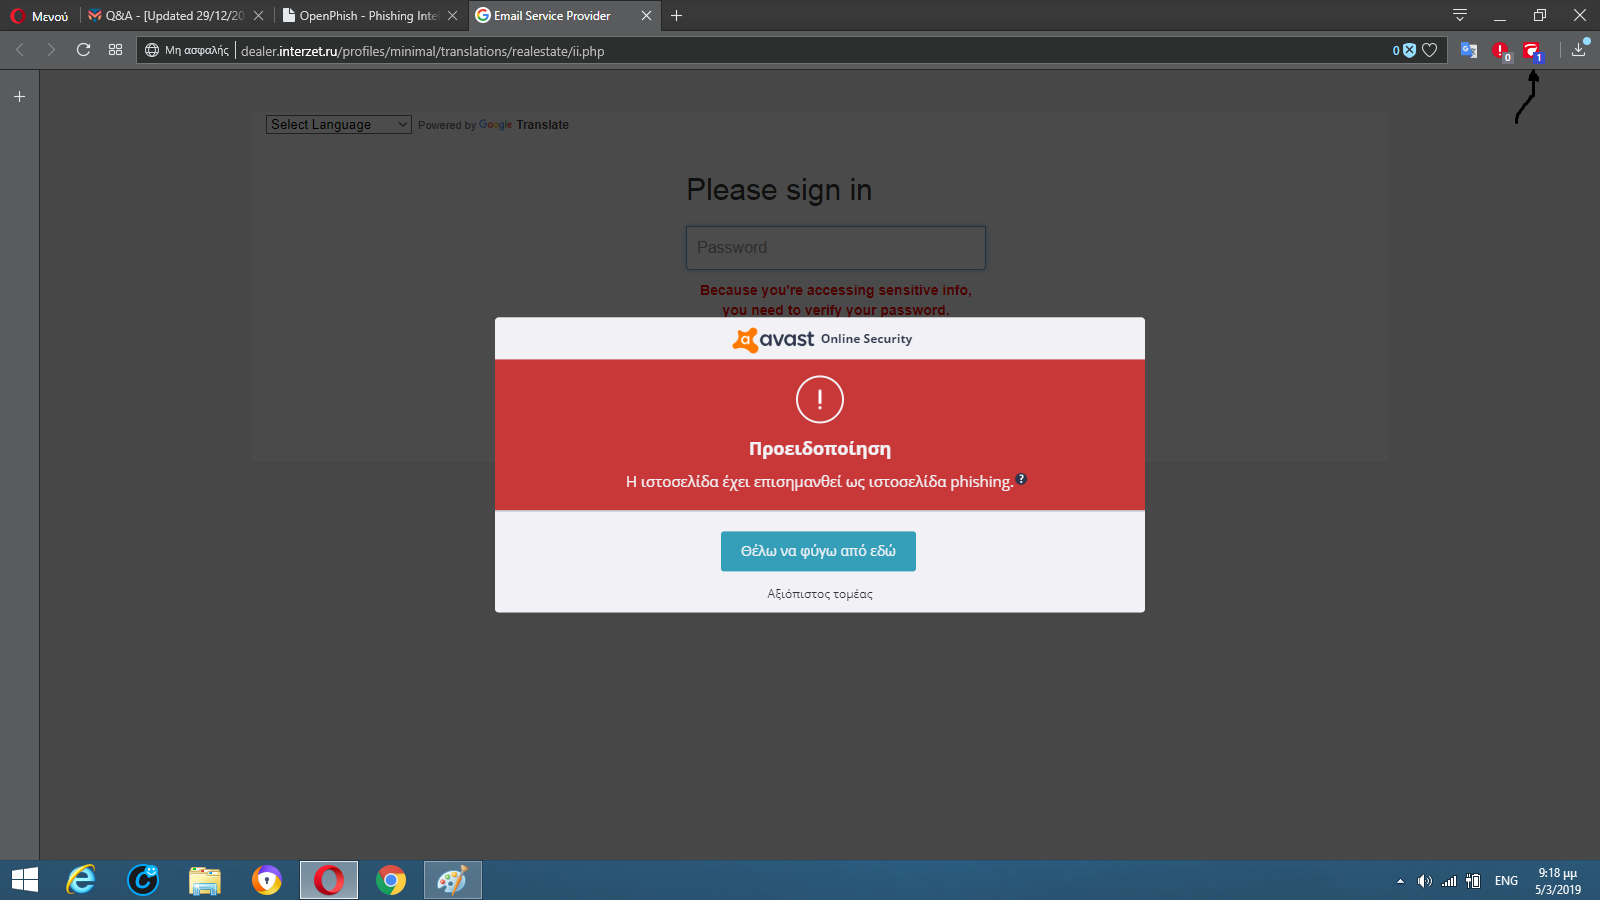Screen dimensions: 1600x900
Task: Focus the address bar URL
Action: pos(423,51)
